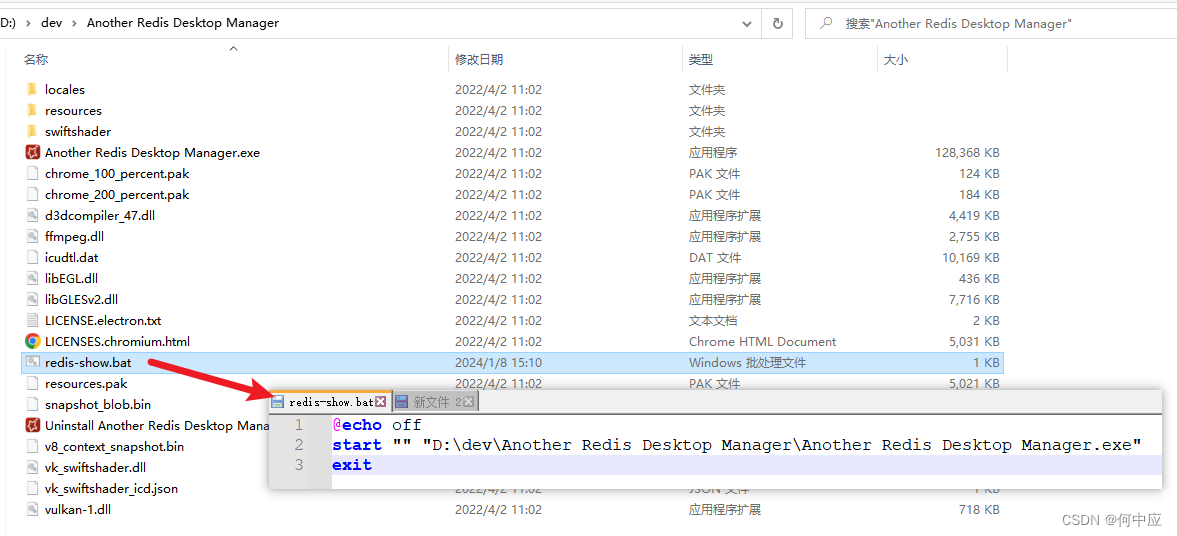
Task: Close the 新文件 2 editor tab
Action: coord(468,402)
